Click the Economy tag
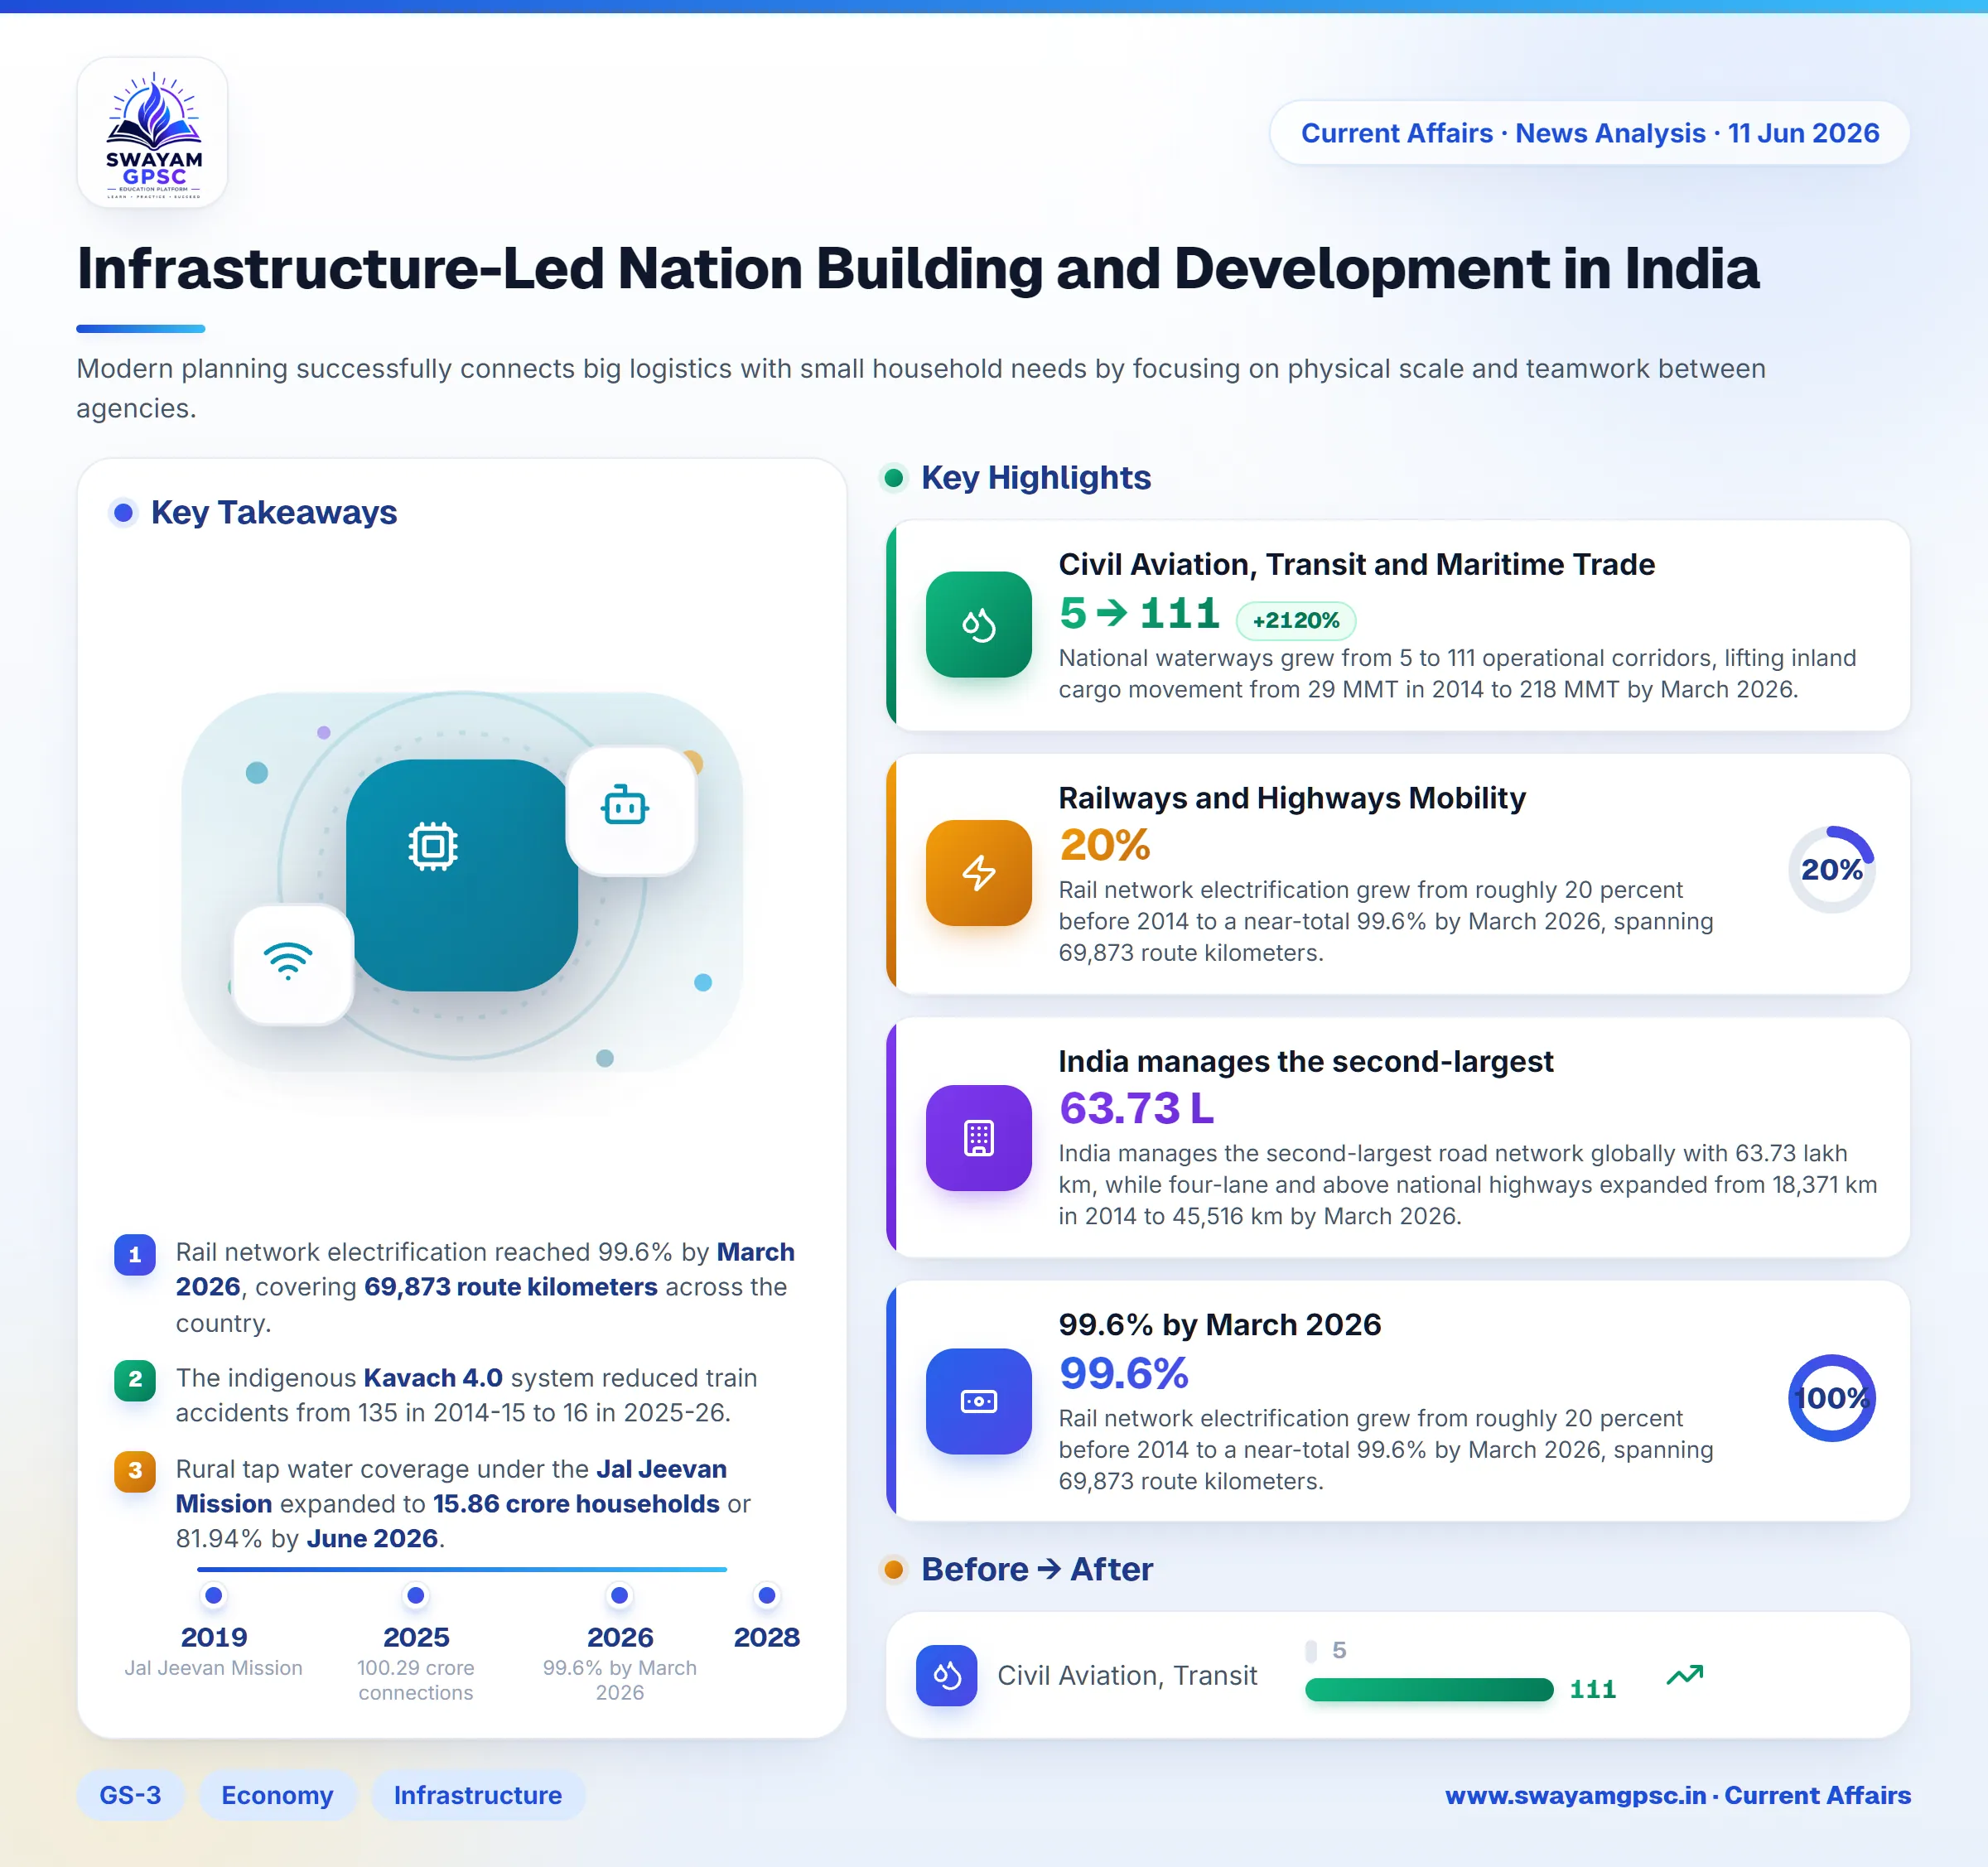 tap(277, 1795)
